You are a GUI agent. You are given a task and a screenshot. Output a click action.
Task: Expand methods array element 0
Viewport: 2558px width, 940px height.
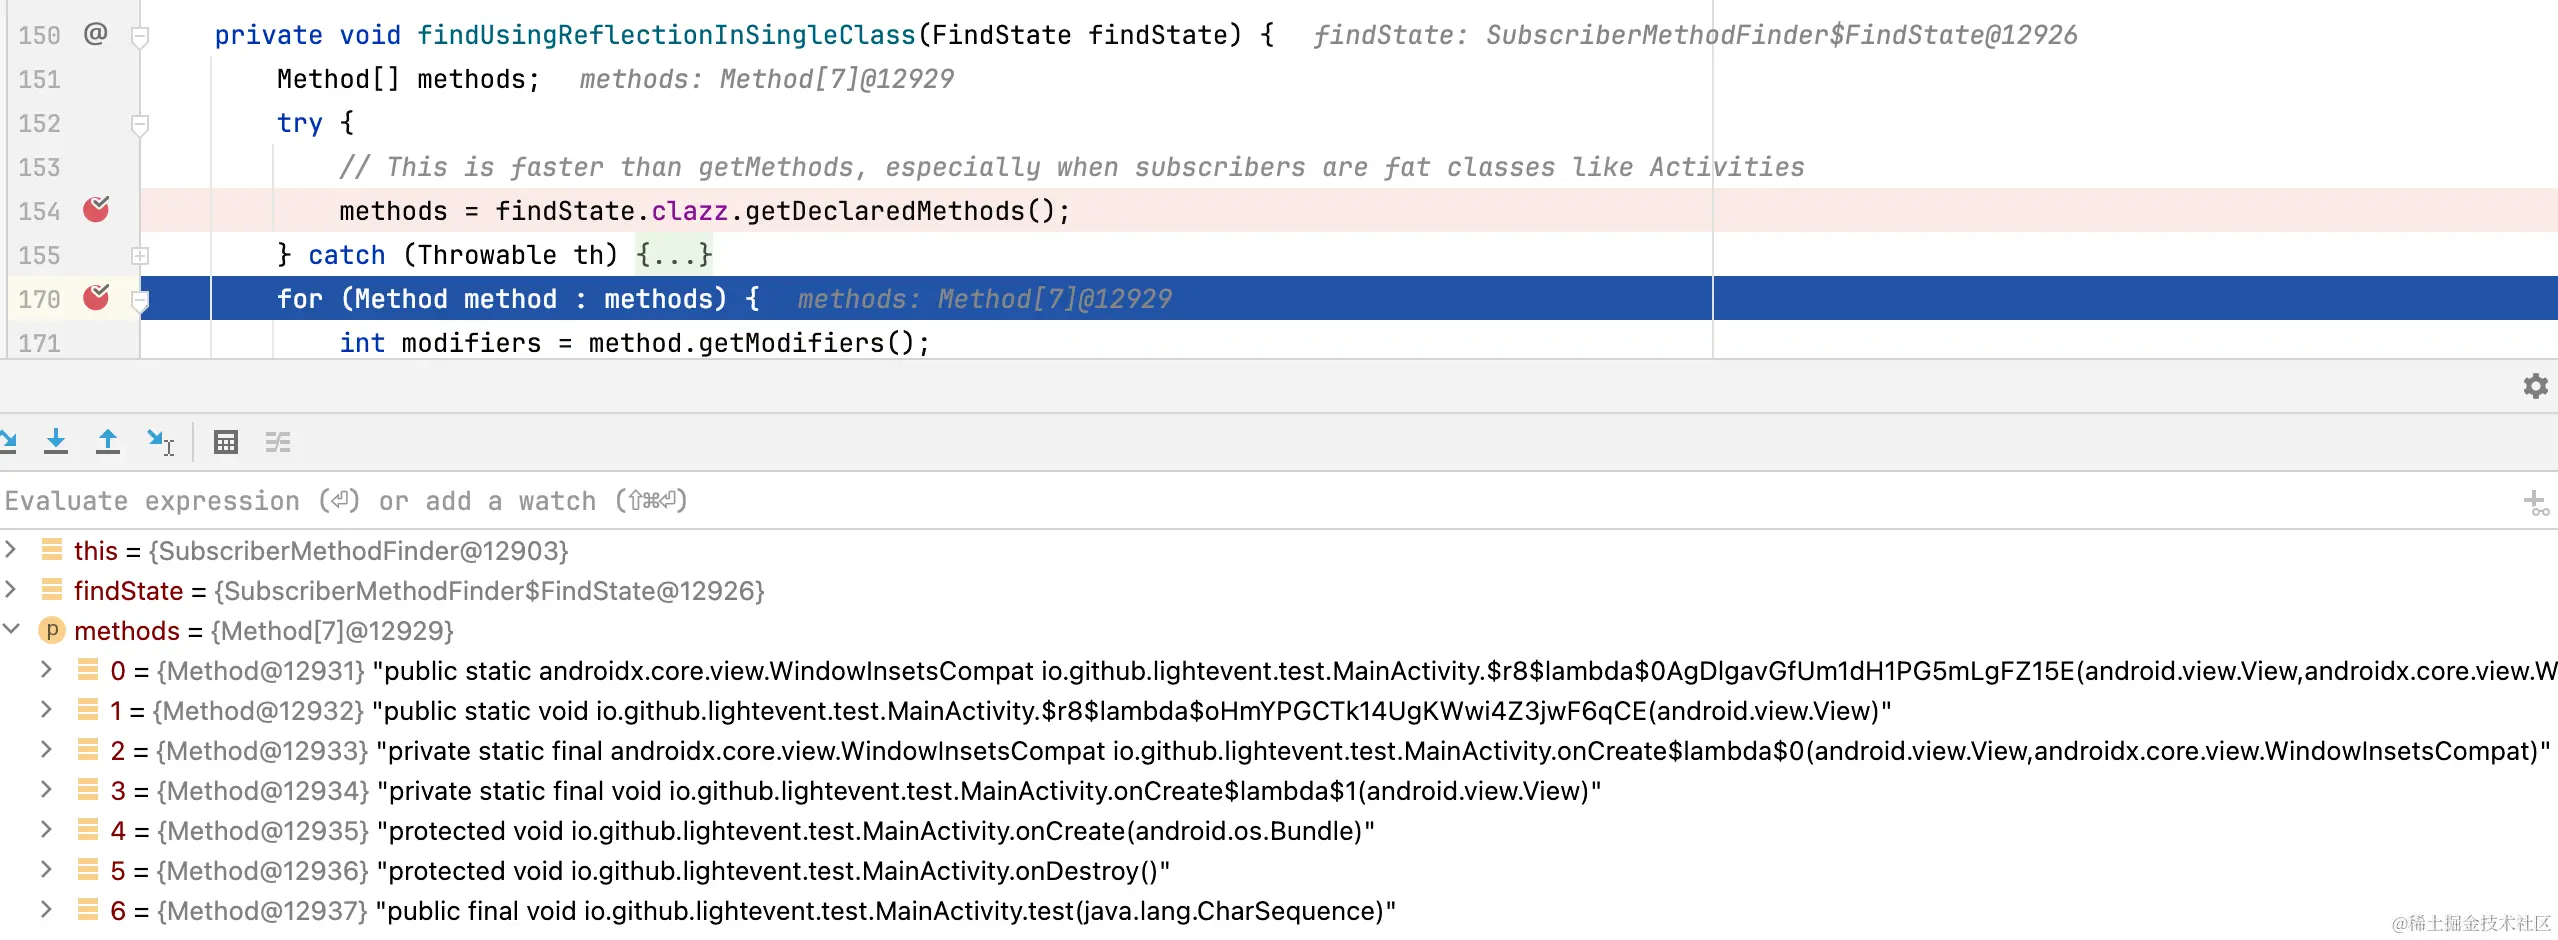coord(46,669)
